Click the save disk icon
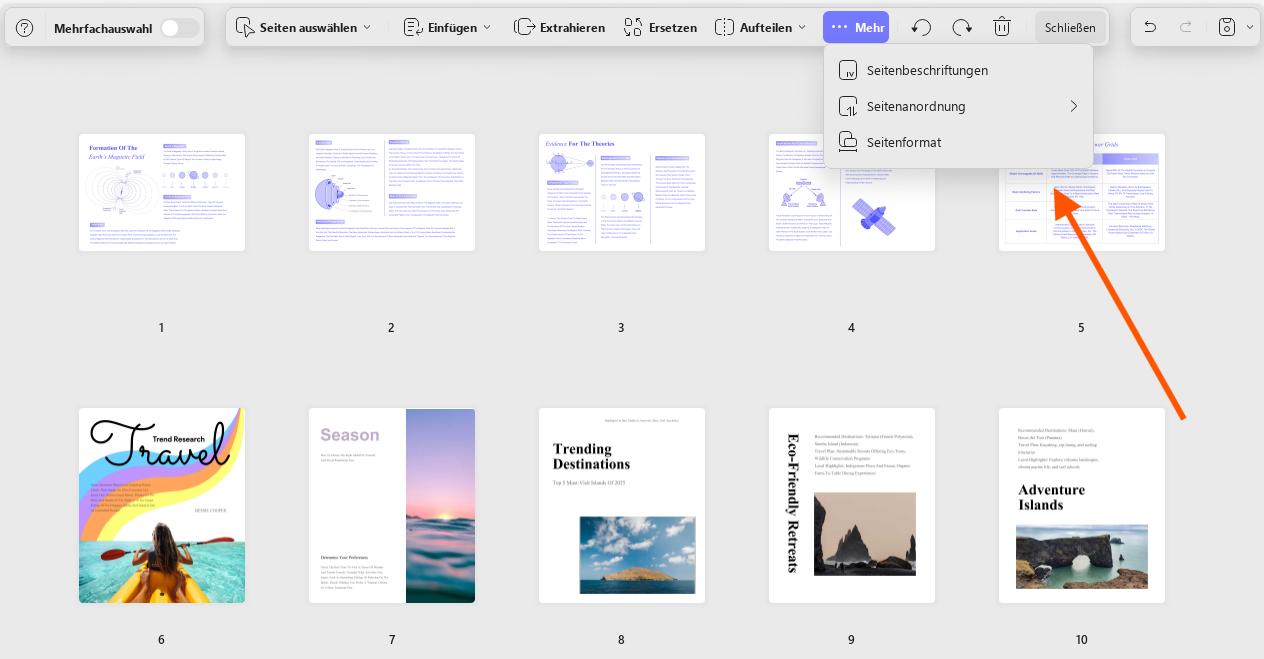The width and height of the screenshot is (1264, 659). coord(1227,27)
